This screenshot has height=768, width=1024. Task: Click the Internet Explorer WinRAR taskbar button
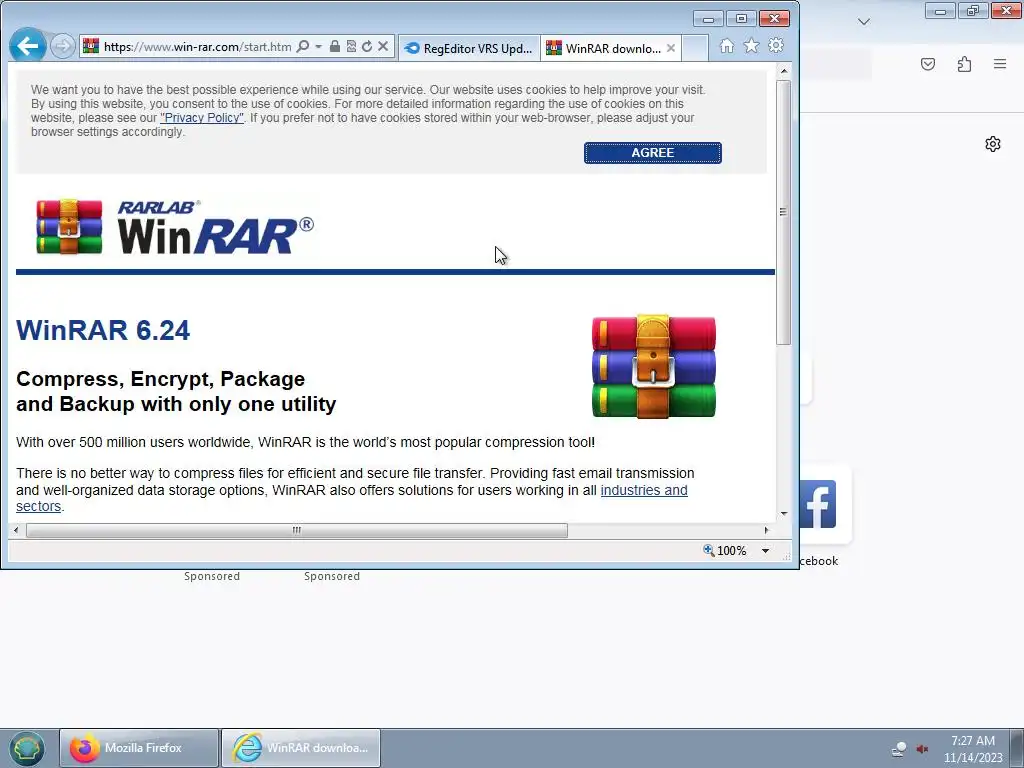(300, 748)
